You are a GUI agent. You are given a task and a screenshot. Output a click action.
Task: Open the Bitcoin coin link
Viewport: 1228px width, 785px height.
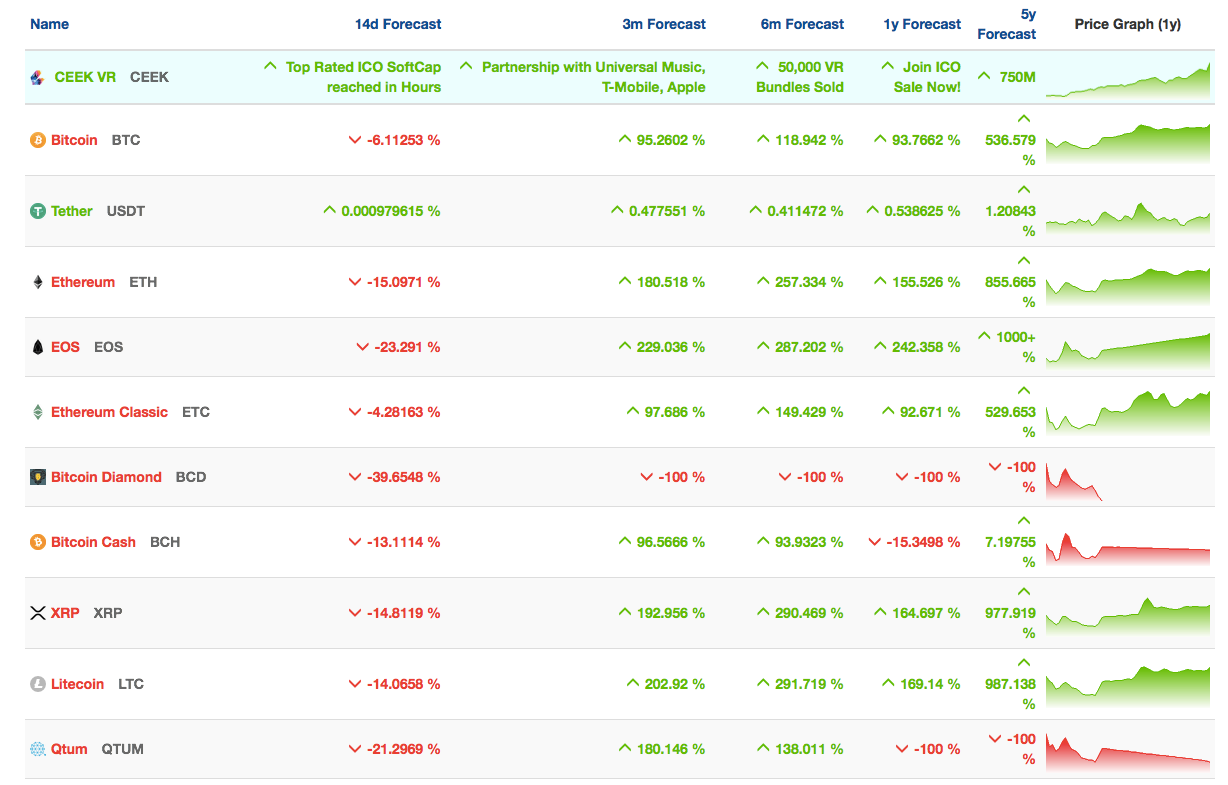click(74, 140)
